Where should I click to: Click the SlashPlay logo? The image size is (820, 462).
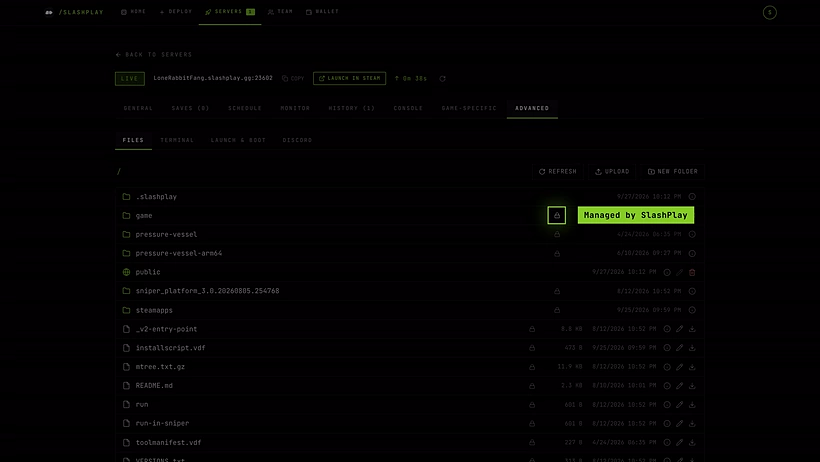click(x=74, y=12)
